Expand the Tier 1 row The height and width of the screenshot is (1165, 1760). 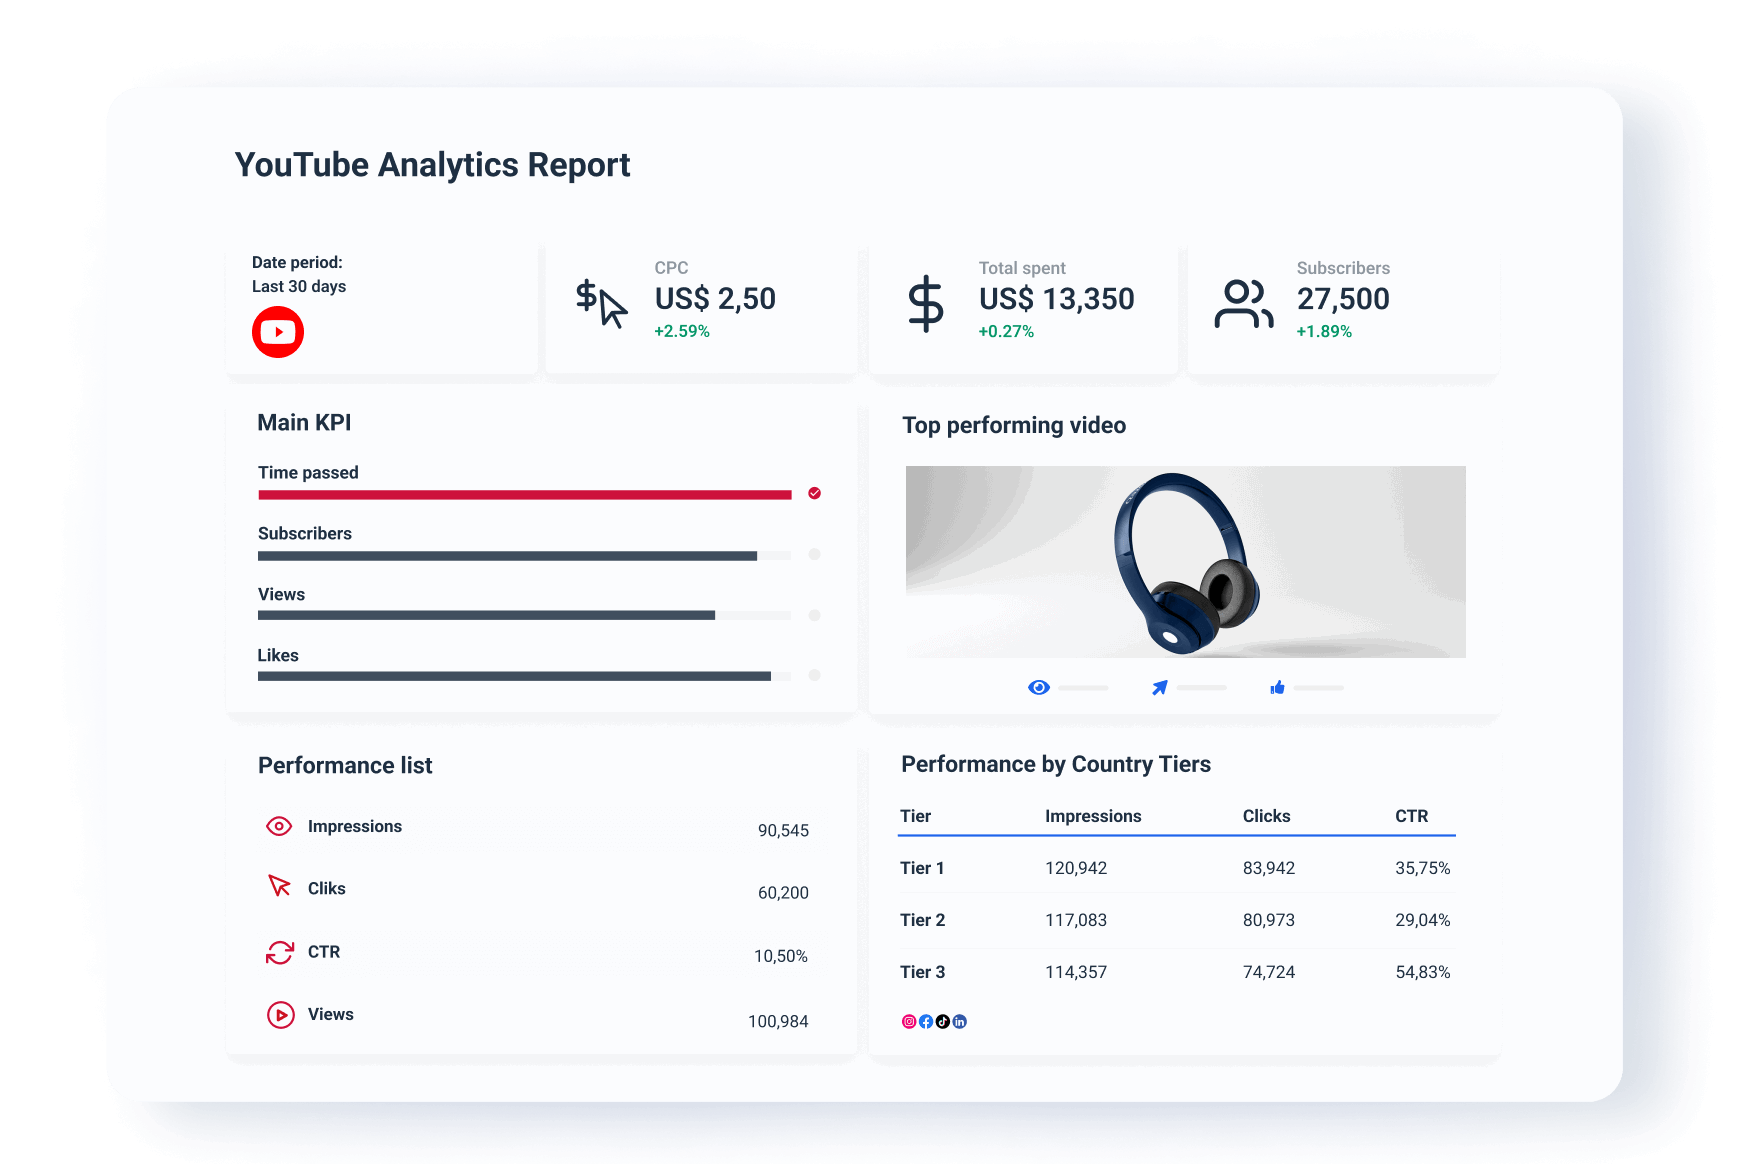coord(921,868)
